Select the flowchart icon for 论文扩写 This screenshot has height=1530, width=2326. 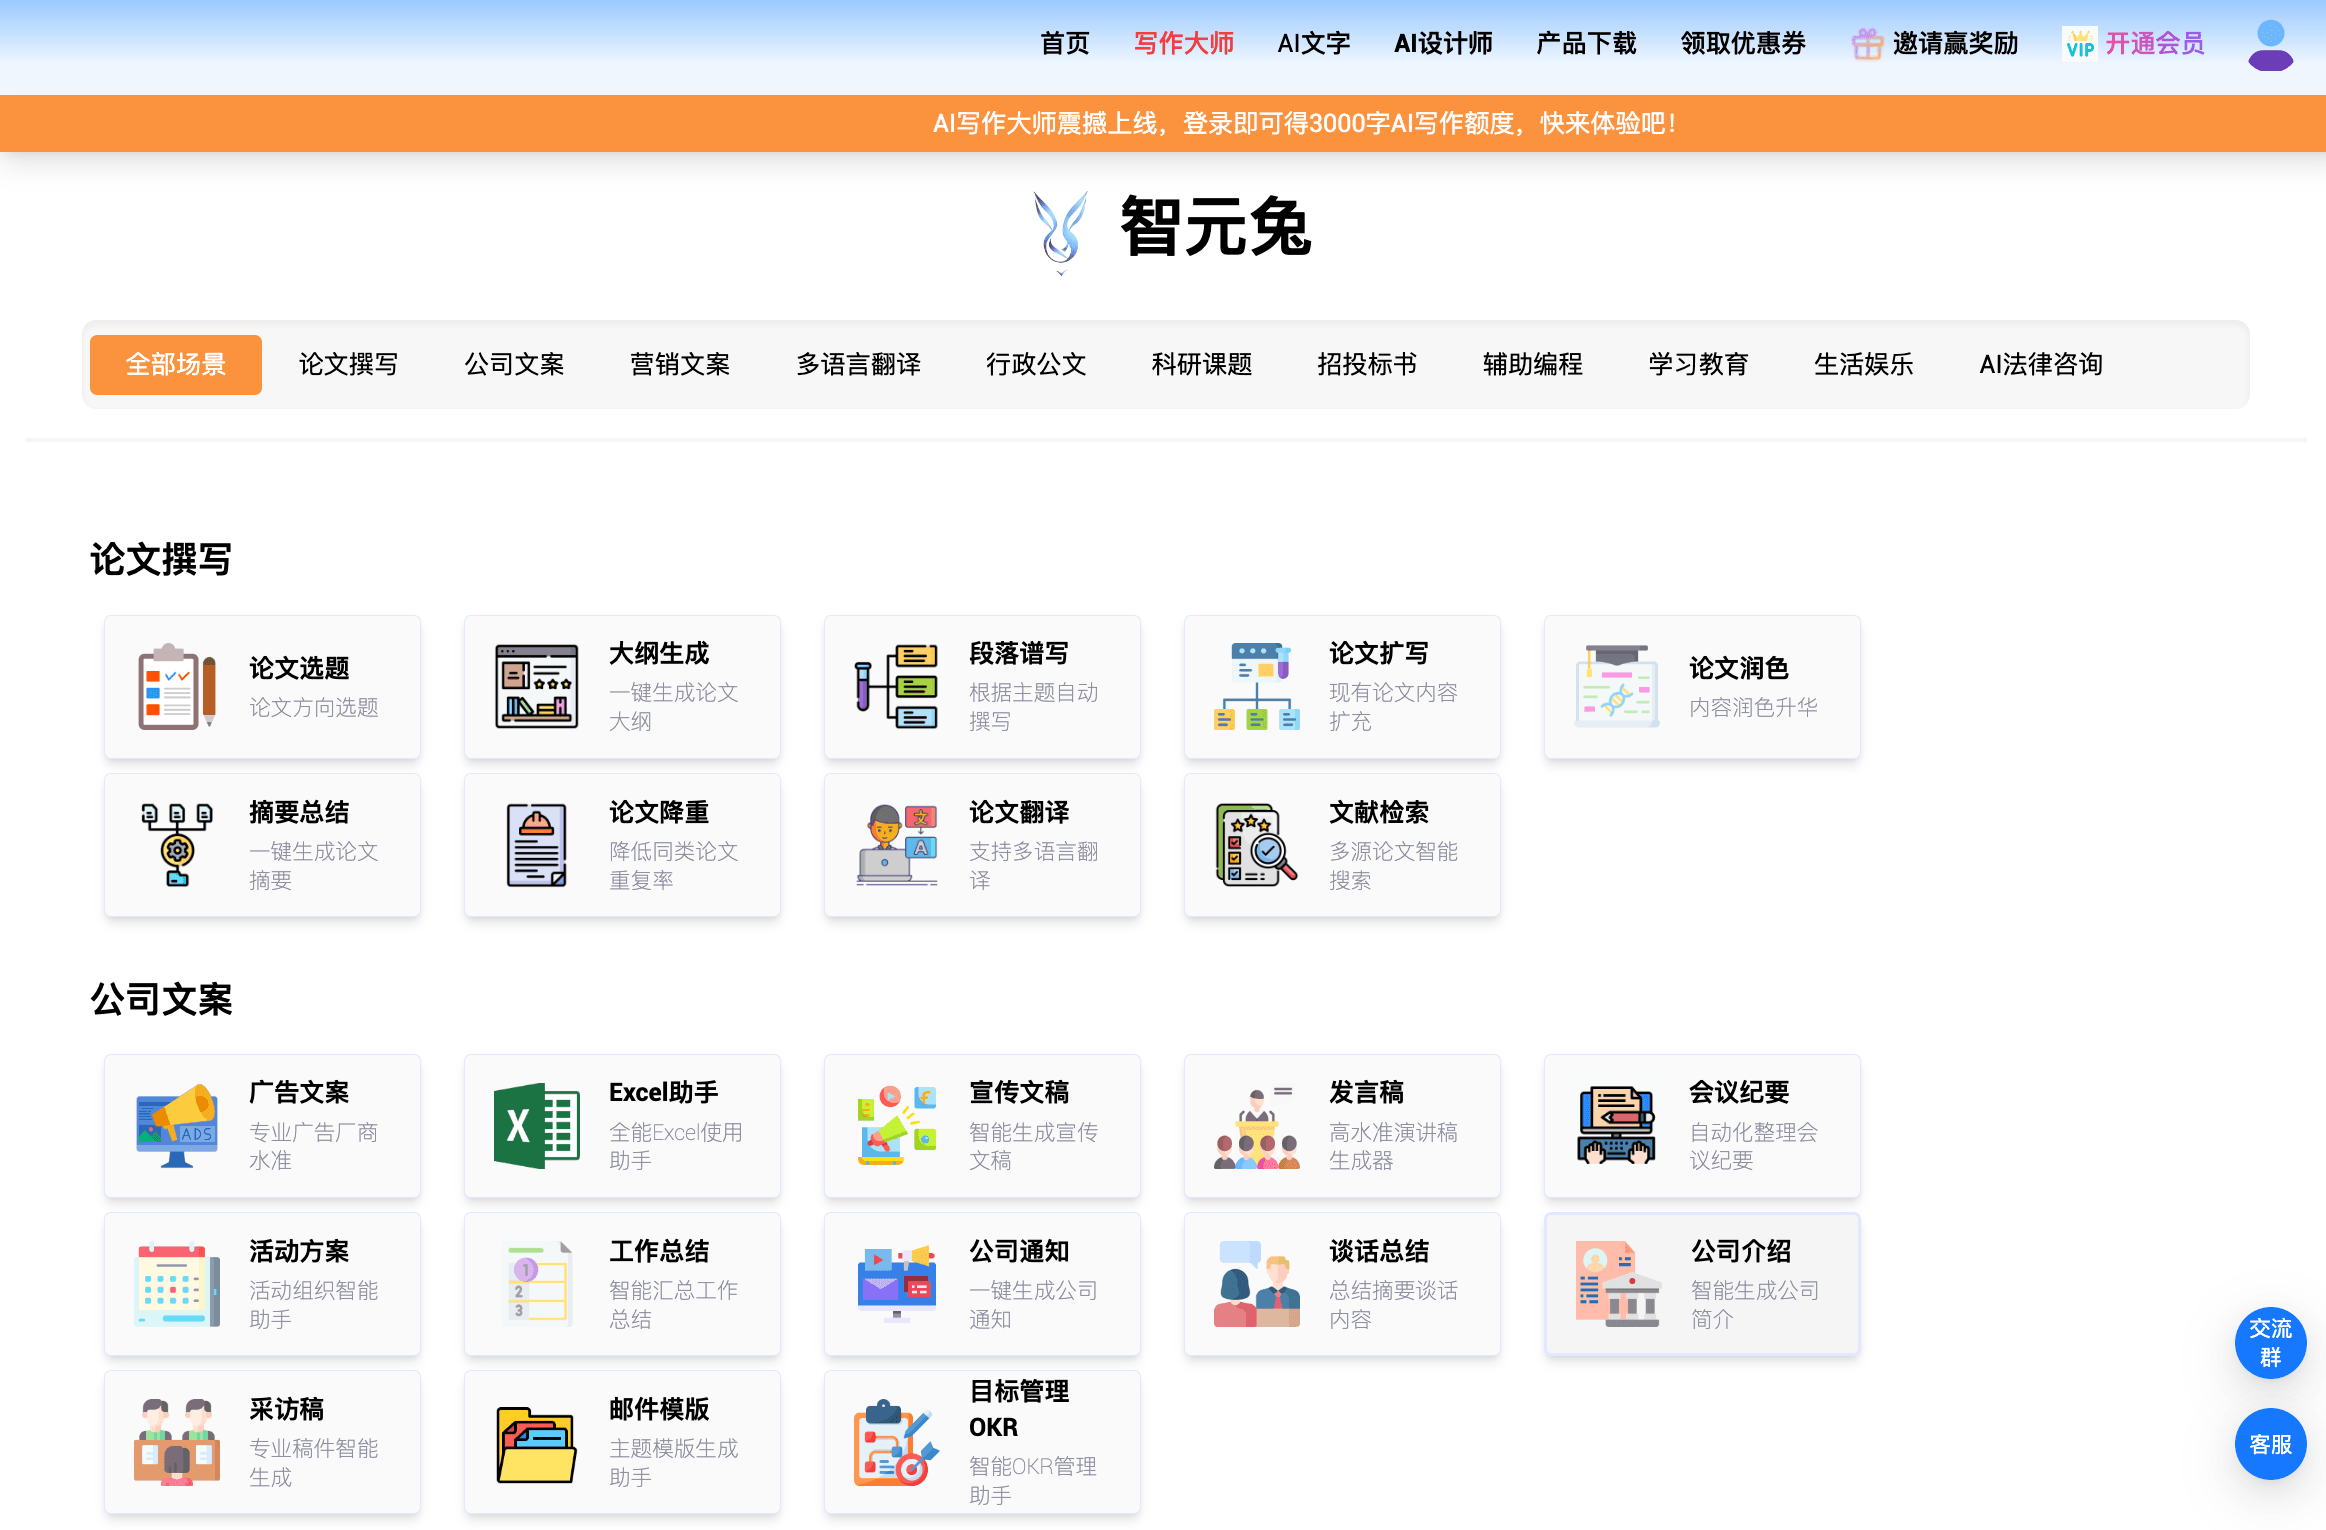coord(1256,687)
